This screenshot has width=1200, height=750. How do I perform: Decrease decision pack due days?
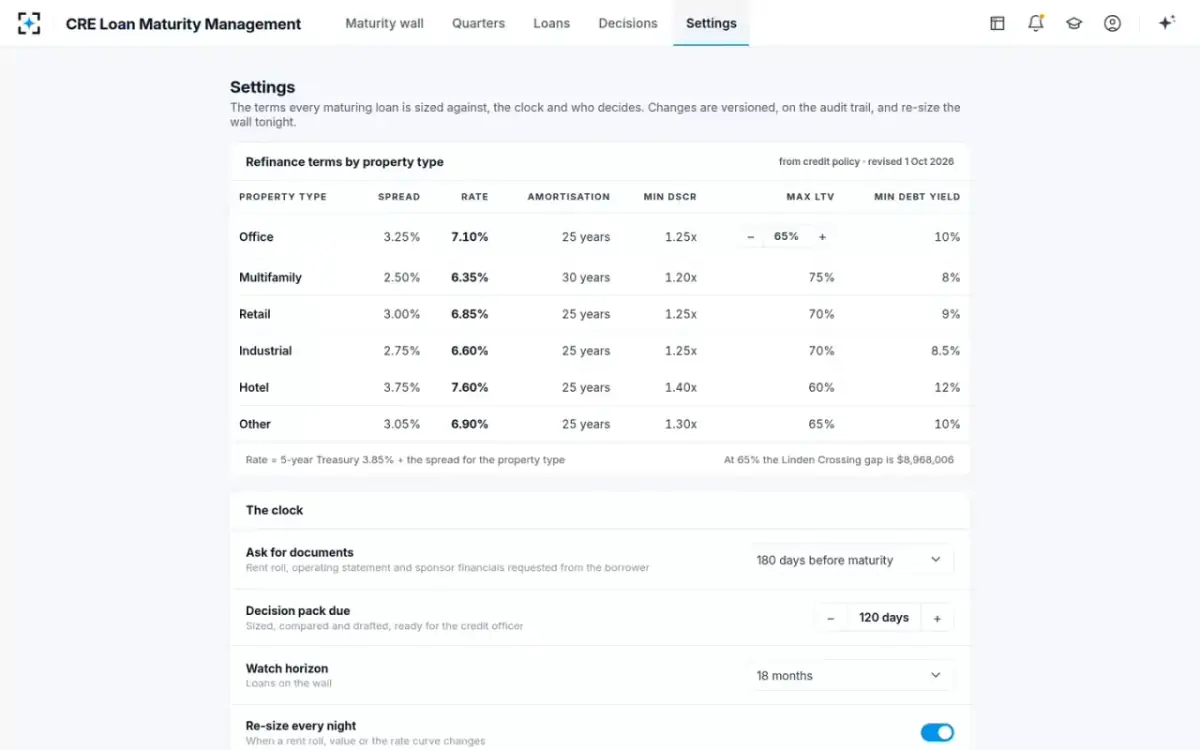830,618
